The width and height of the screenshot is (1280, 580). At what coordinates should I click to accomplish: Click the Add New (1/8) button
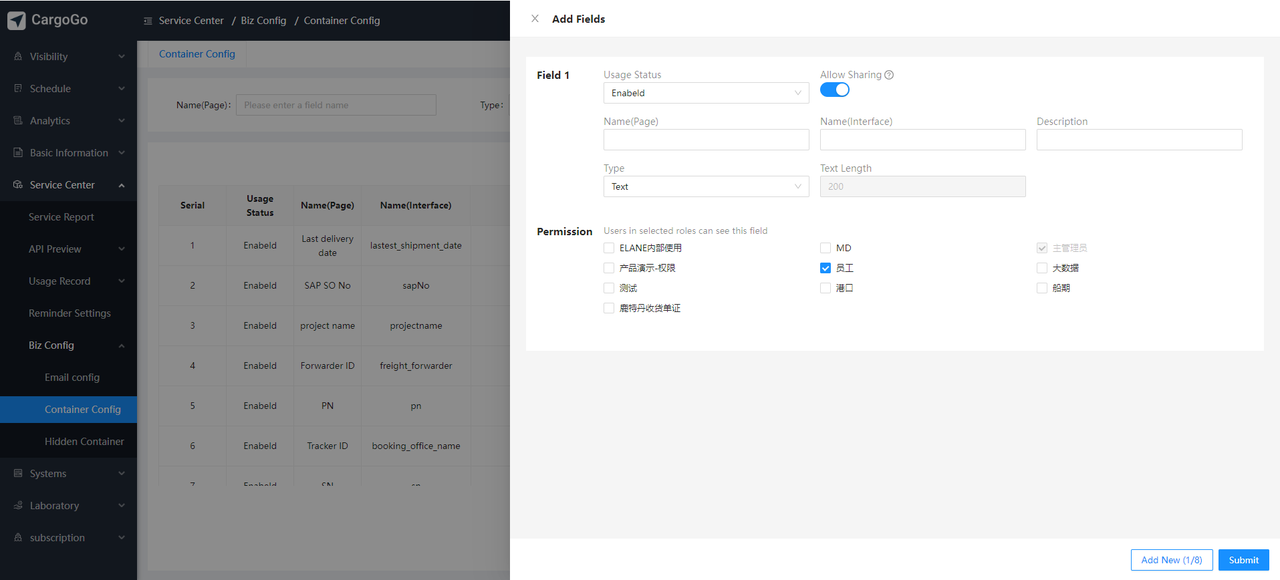(x=1171, y=560)
